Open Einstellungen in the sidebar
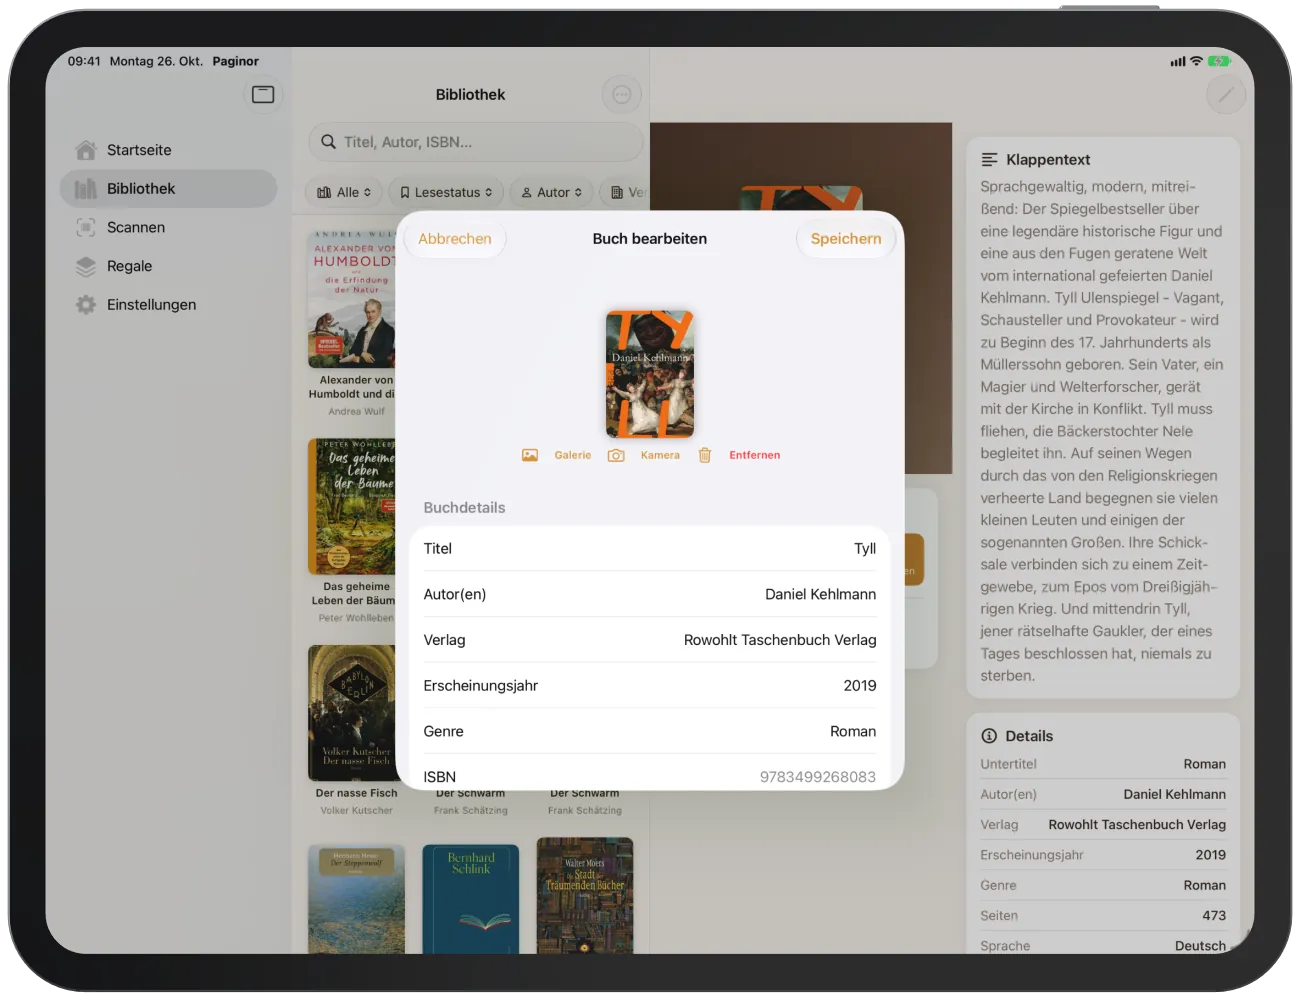Screen dimensions: 1300x998 point(168,305)
